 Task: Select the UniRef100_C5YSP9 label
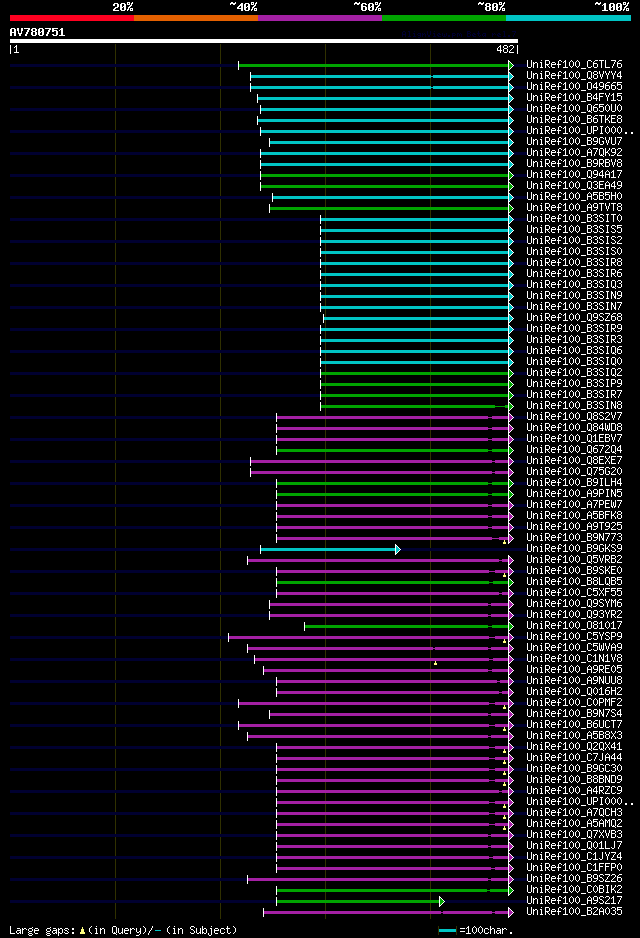pos(574,636)
